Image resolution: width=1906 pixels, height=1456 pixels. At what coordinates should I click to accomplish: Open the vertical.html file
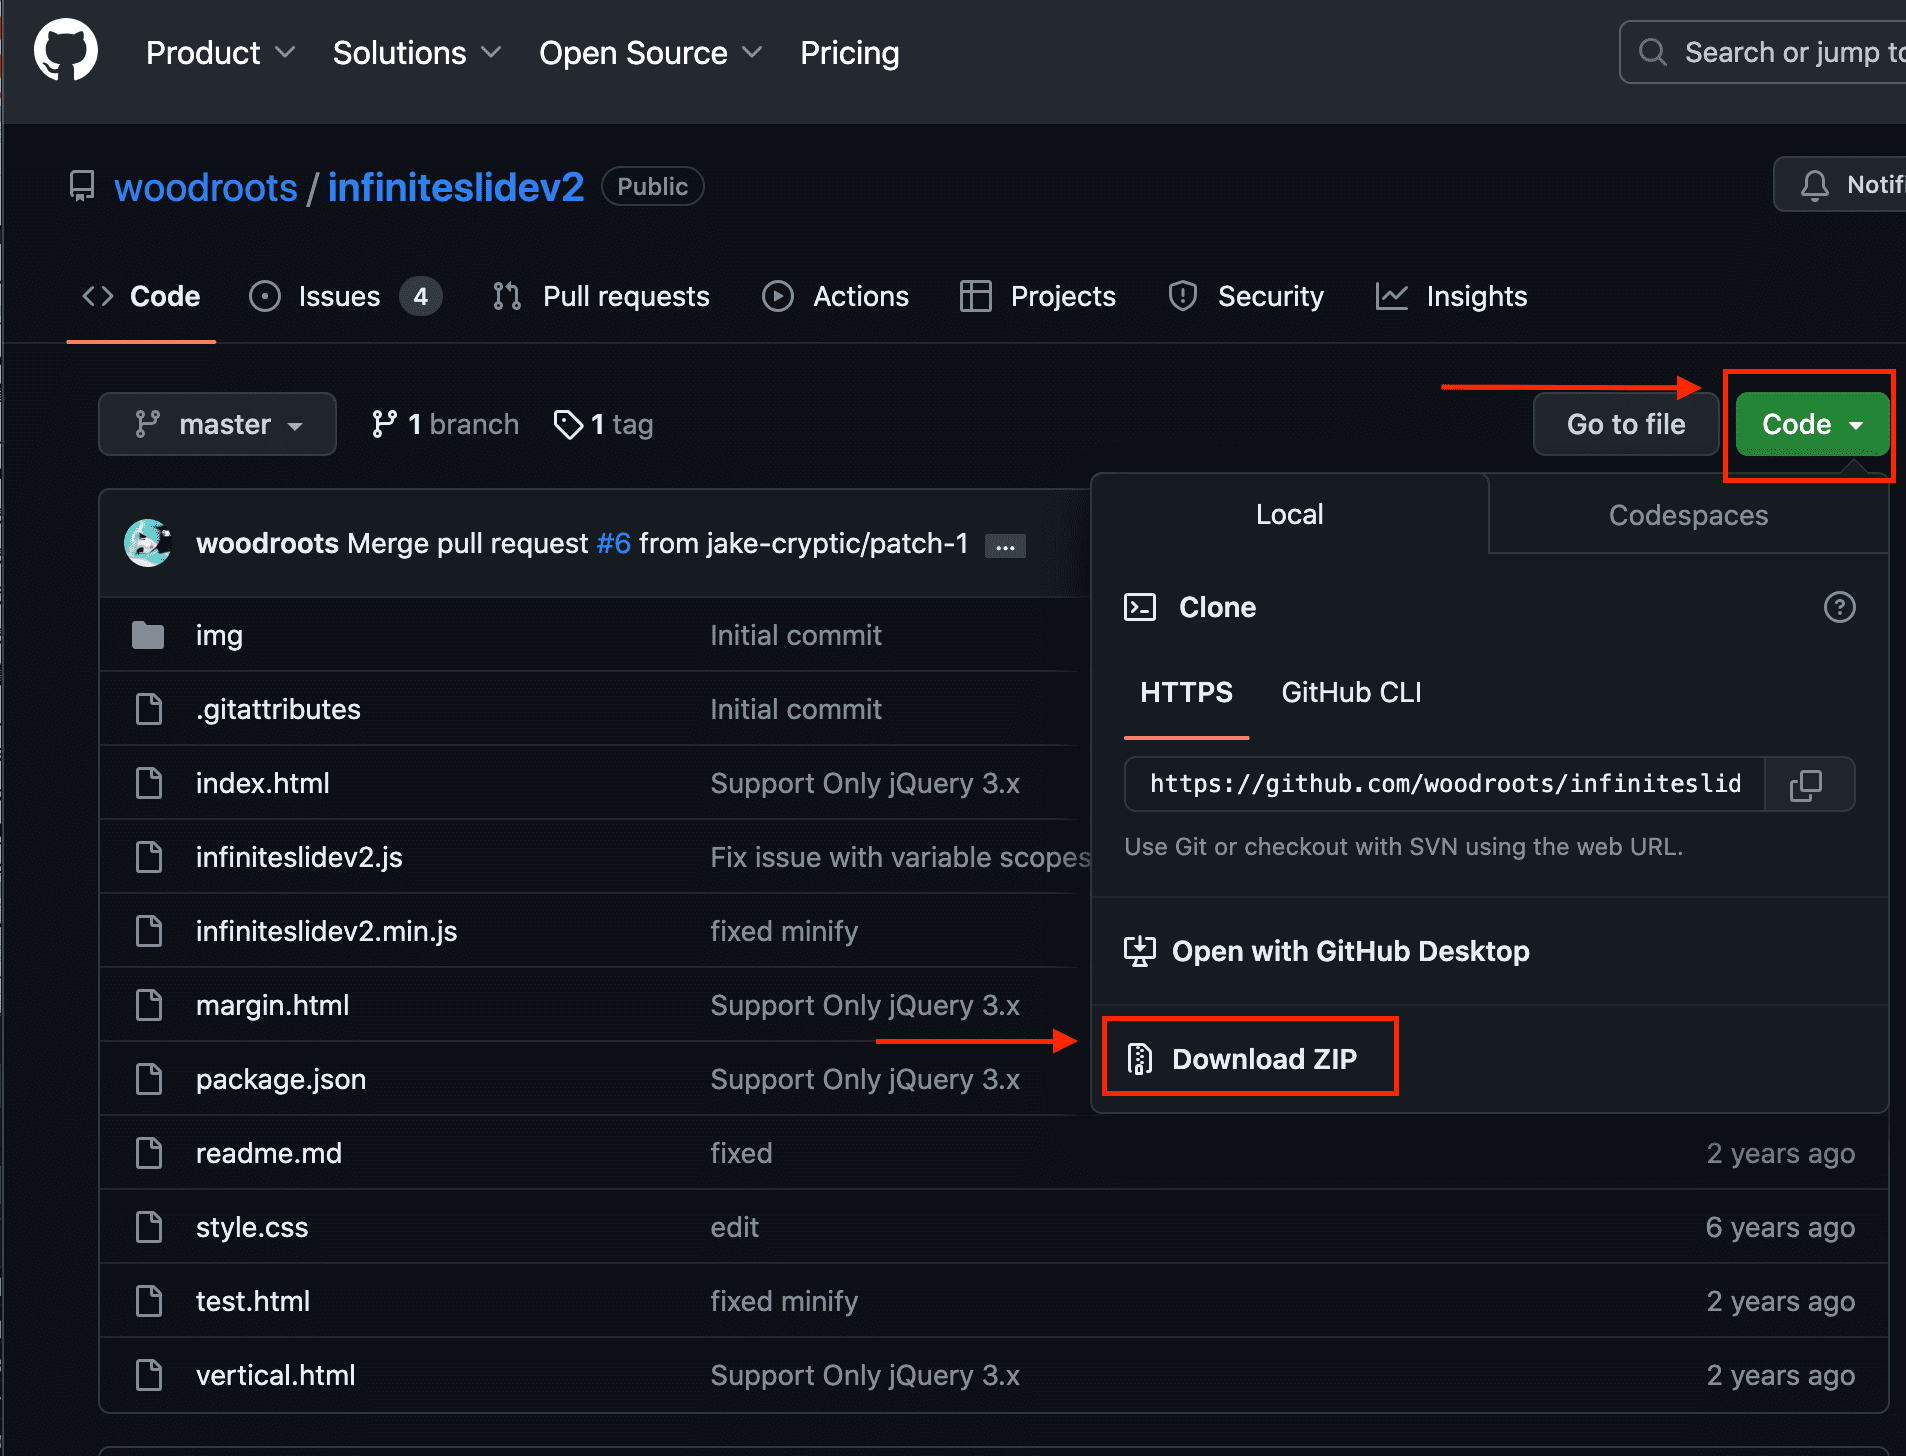click(x=275, y=1375)
